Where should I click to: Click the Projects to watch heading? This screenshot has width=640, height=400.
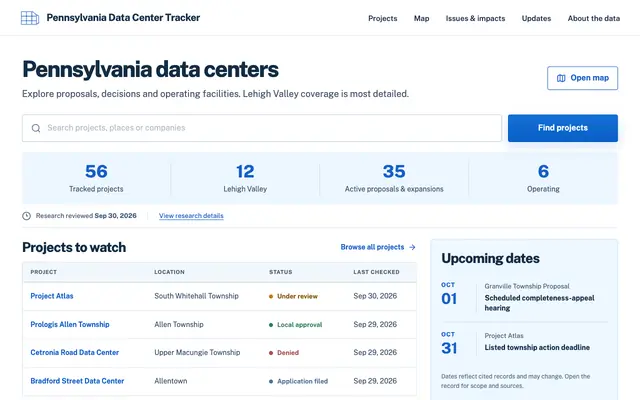coord(74,247)
